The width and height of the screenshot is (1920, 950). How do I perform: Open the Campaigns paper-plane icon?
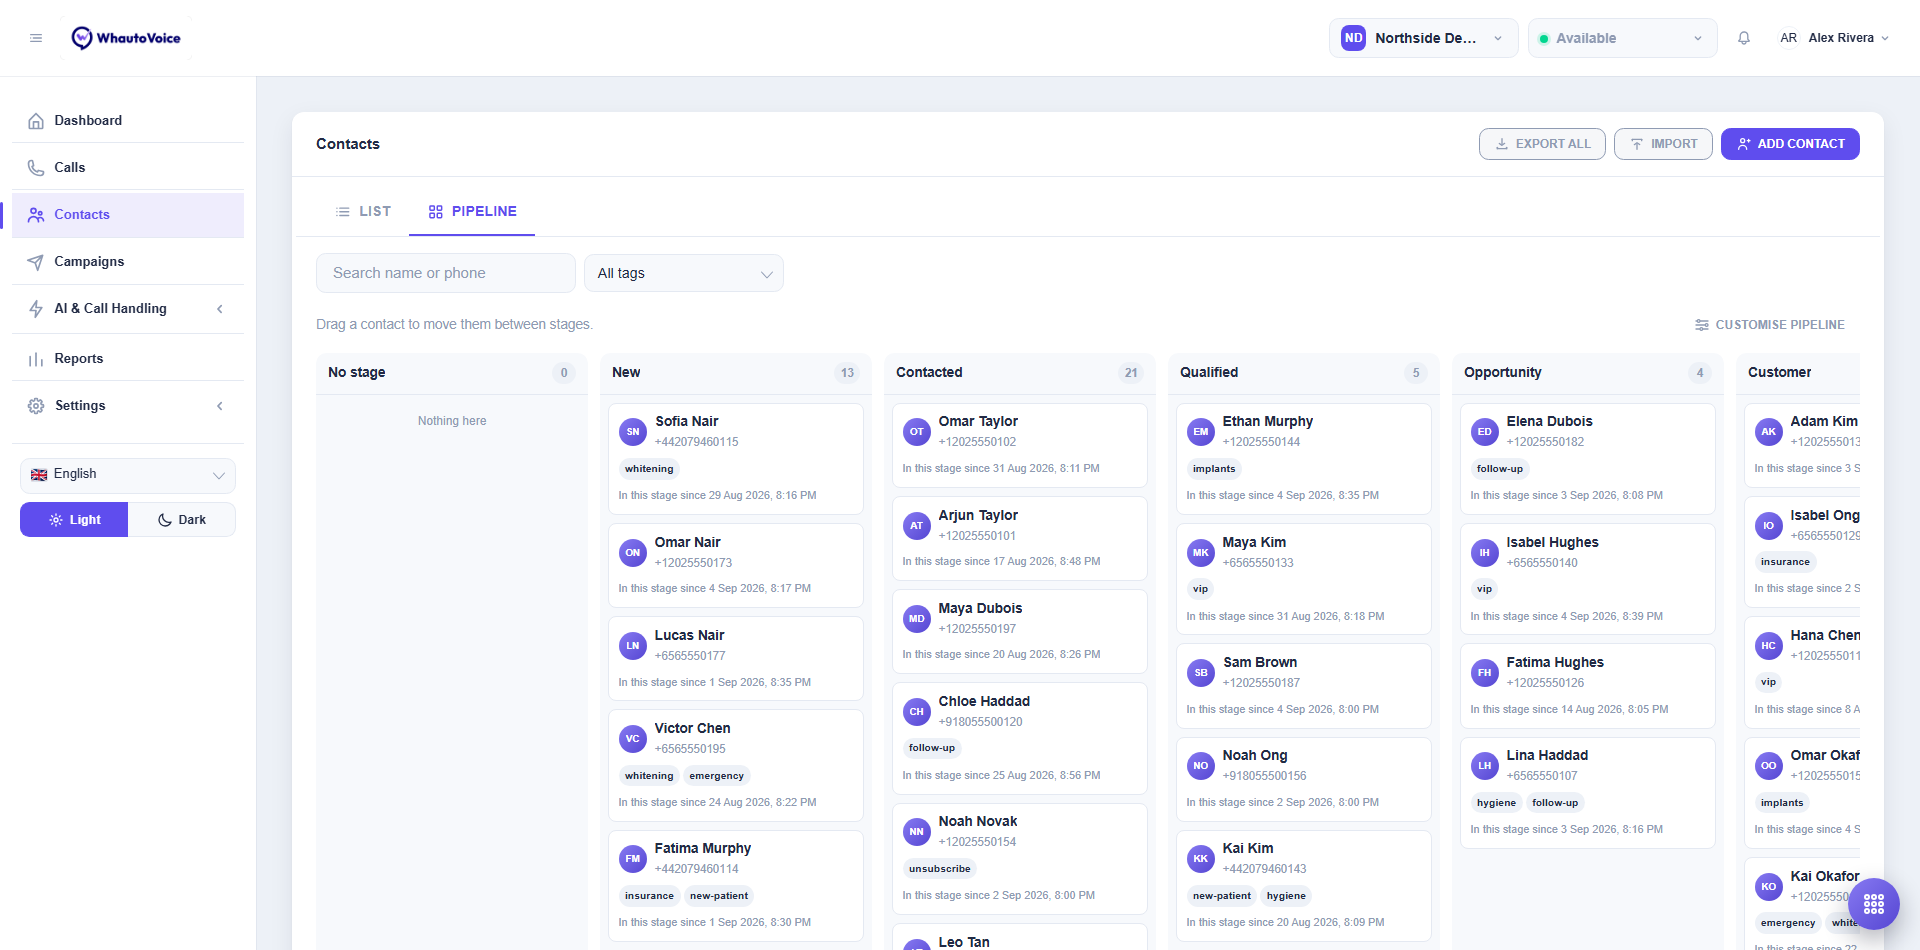(x=36, y=262)
